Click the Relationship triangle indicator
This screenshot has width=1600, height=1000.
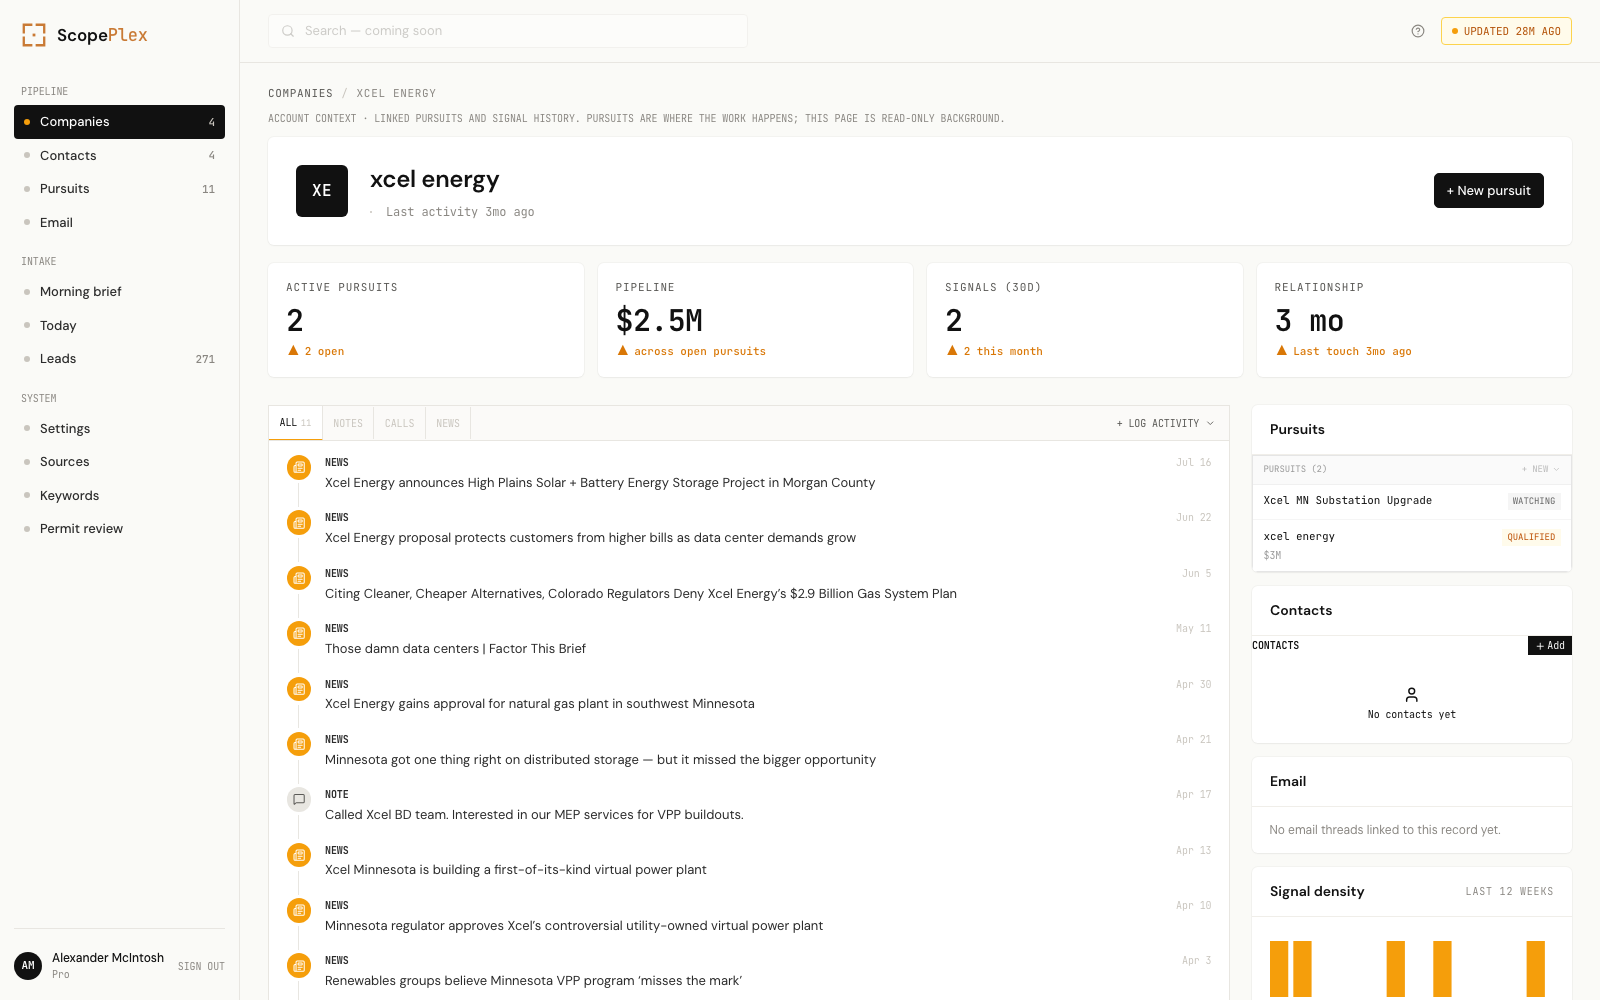click(x=1282, y=351)
